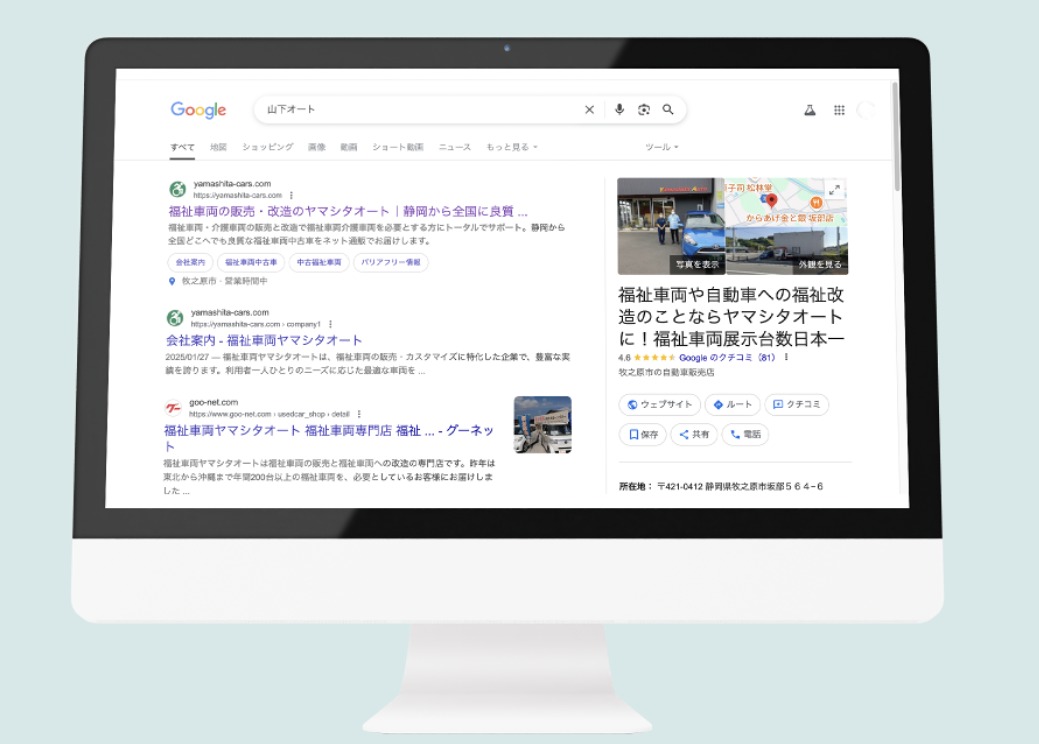Expand the map with the fullscreen arrows icon
The image size is (1039, 744).
[835, 190]
